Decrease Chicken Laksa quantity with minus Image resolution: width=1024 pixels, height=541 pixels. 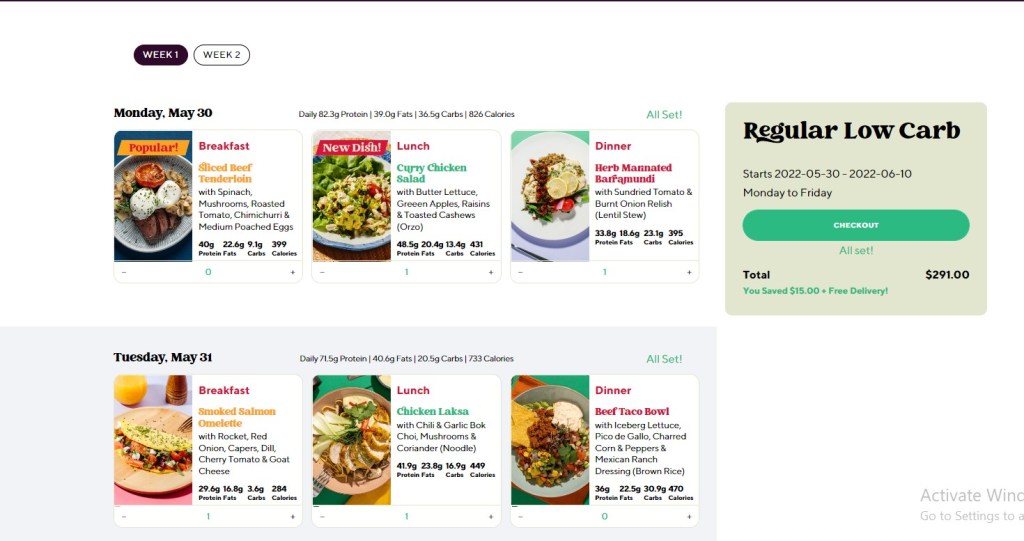point(323,517)
